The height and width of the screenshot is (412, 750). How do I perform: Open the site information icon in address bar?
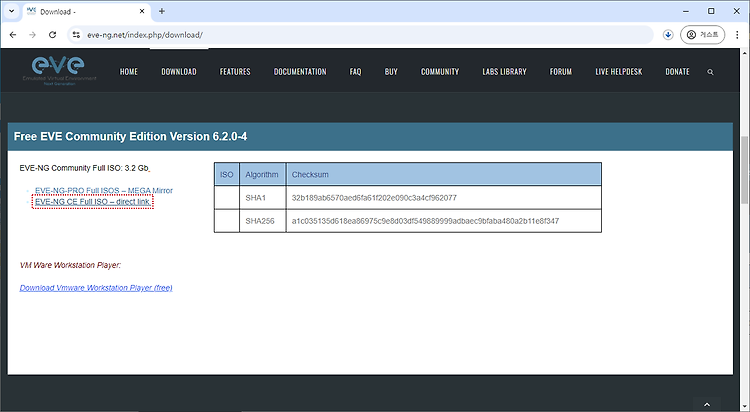tap(76, 35)
